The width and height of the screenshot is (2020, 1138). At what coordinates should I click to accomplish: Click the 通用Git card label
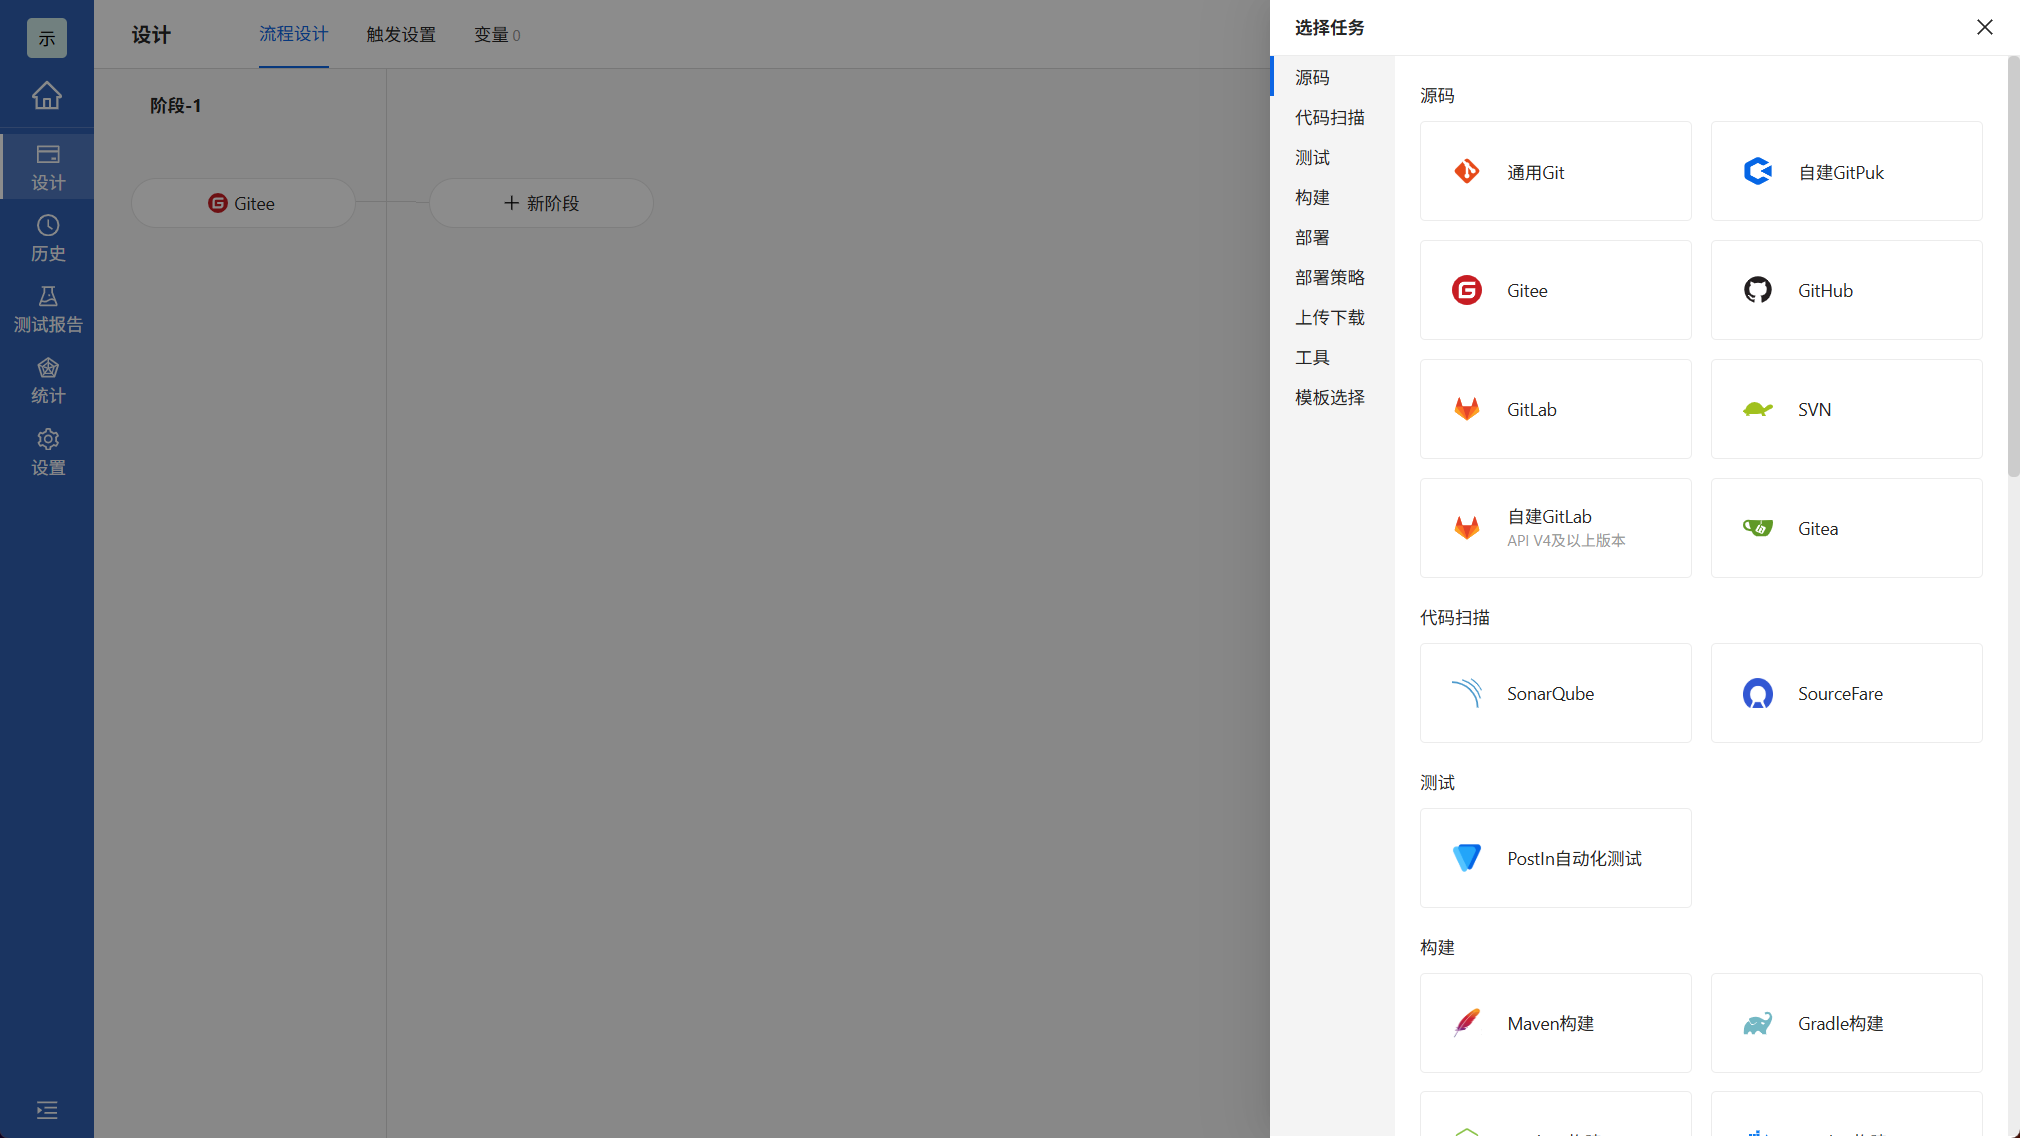pos(1536,172)
